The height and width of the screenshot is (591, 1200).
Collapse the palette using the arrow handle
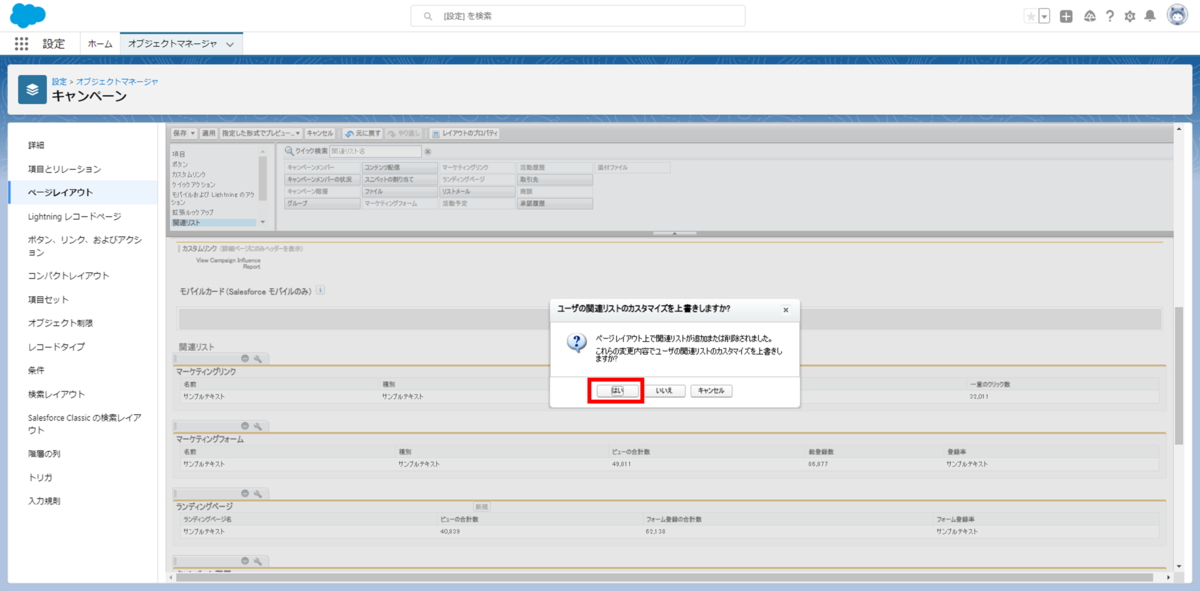pos(674,233)
